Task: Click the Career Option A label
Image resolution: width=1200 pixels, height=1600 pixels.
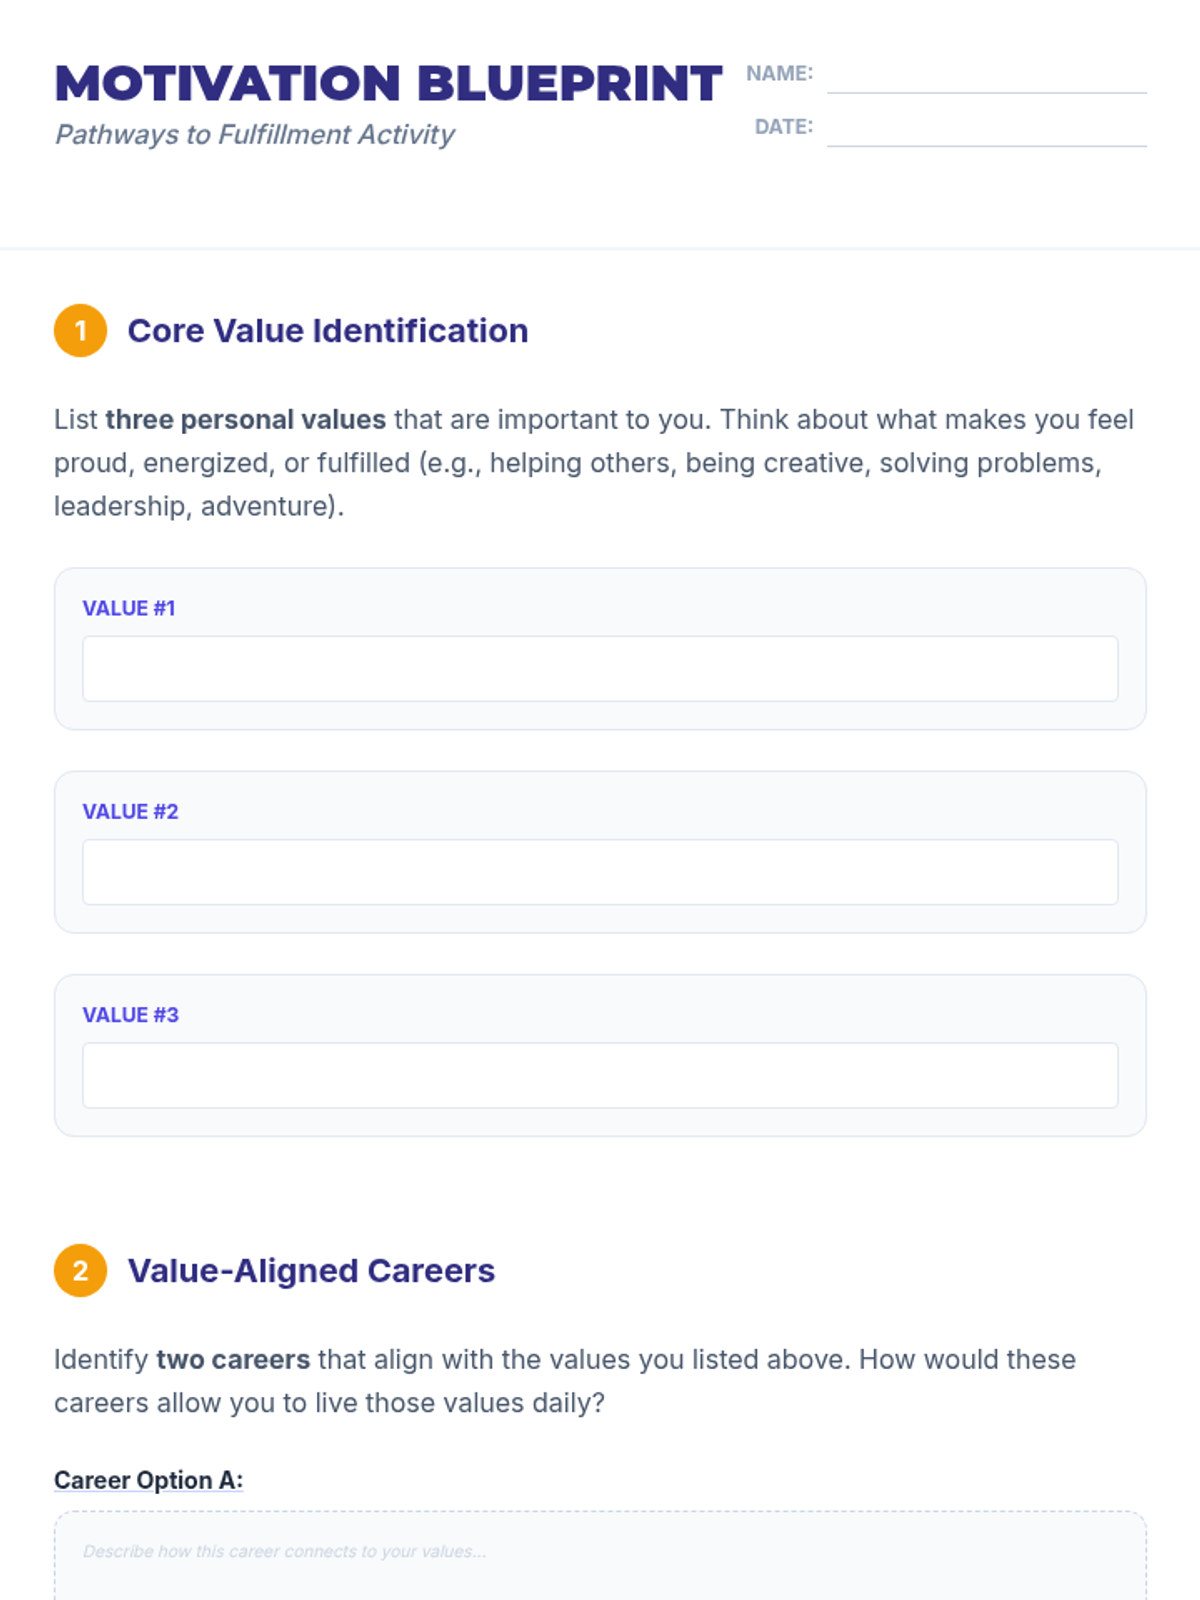Action: [x=148, y=1480]
